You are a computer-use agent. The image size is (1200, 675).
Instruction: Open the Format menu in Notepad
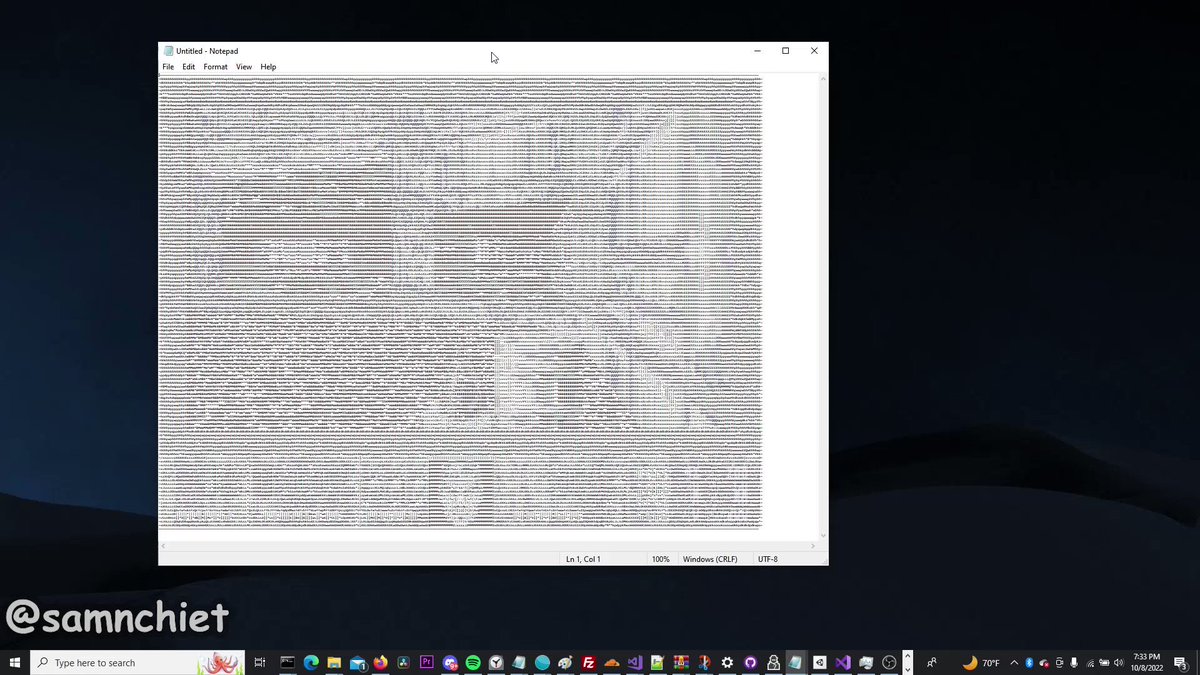pos(215,67)
